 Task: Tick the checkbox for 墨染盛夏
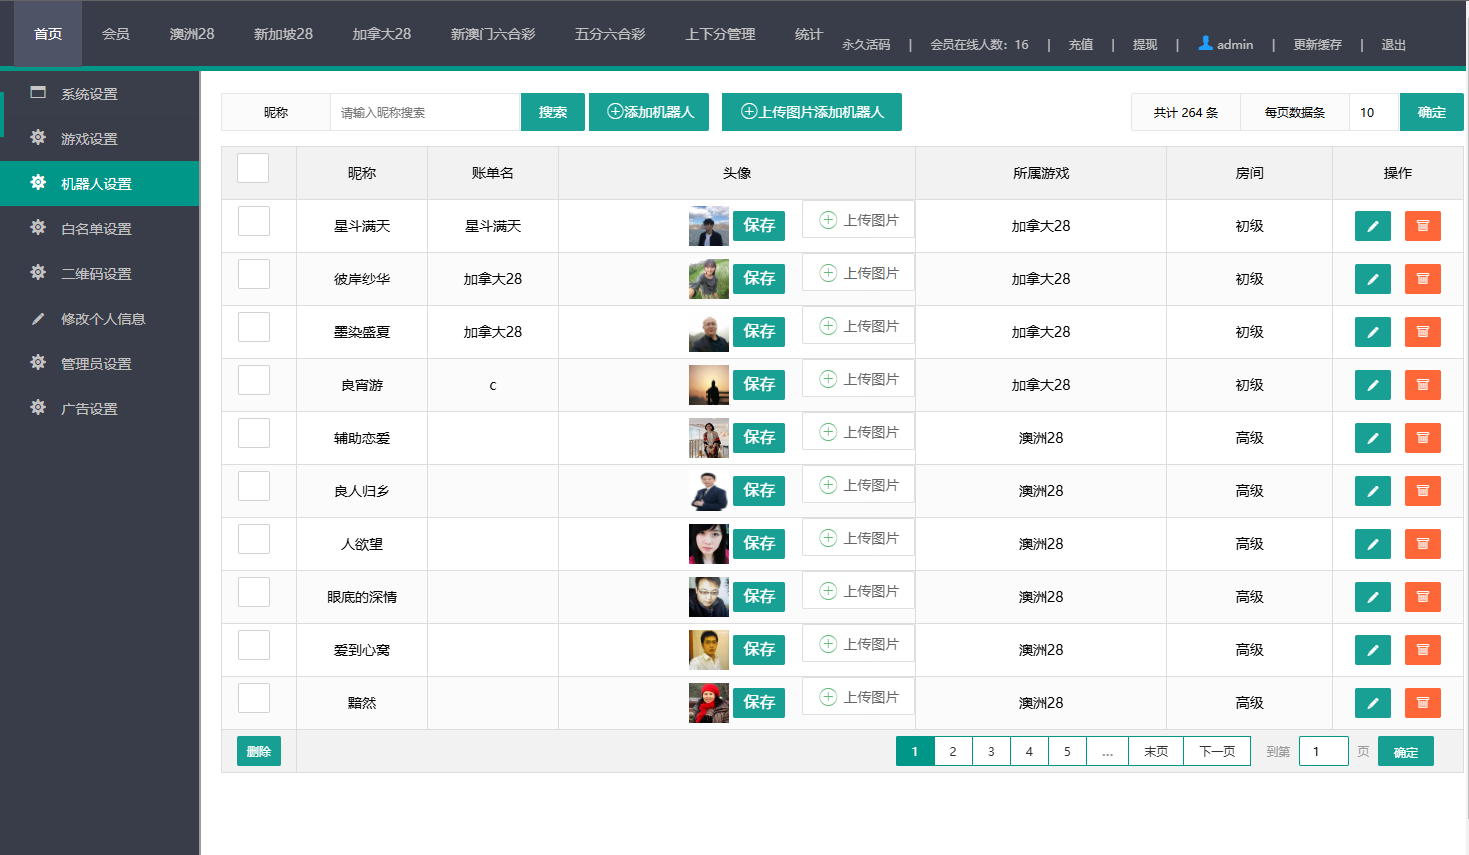pos(254,327)
